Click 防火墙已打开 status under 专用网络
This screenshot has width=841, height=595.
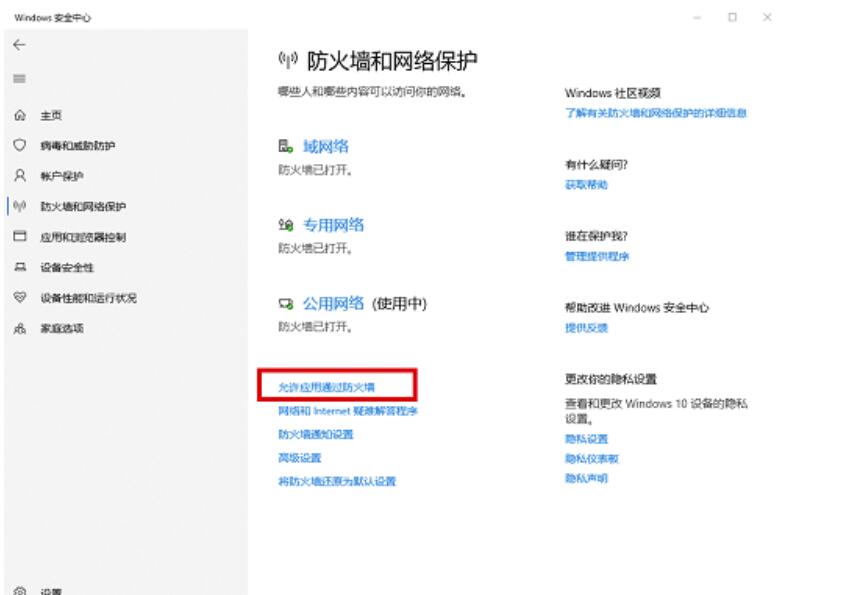(315, 248)
